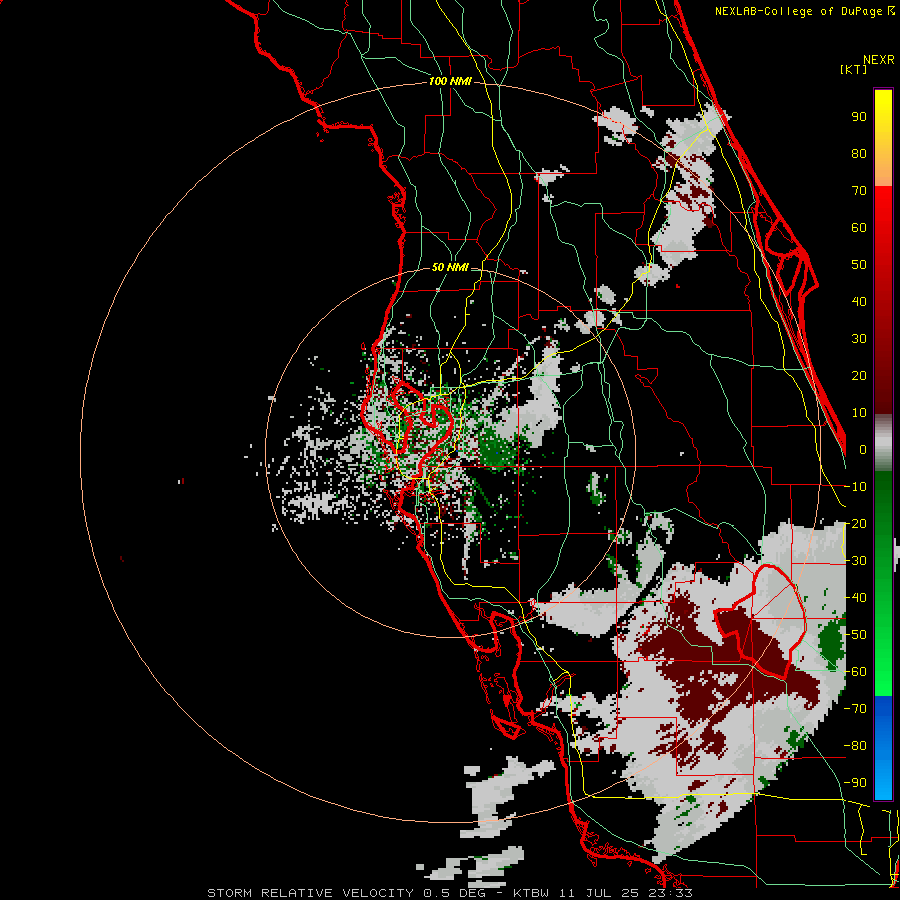Screen dimensions: 900x900
Task: Click the 100 NMI range ring label
Action: [x=450, y=82]
